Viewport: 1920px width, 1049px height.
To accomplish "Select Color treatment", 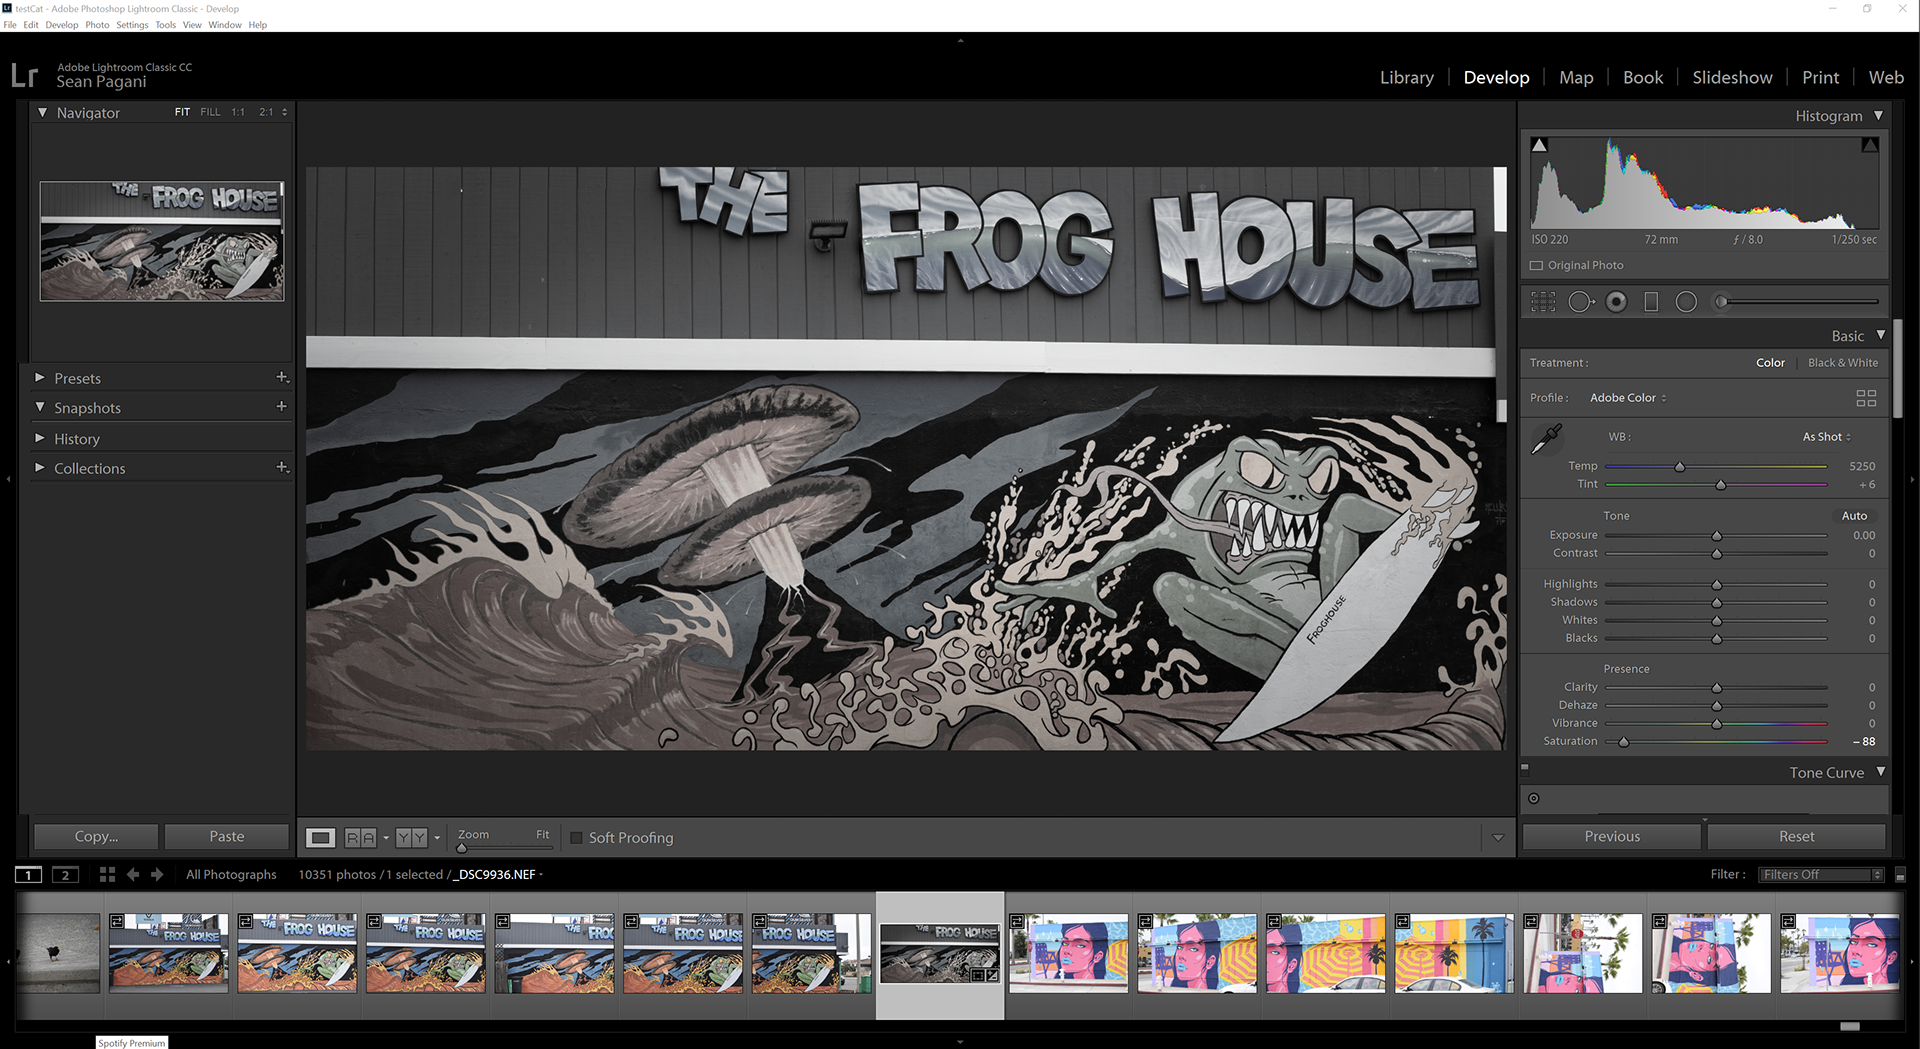I will [1770, 363].
